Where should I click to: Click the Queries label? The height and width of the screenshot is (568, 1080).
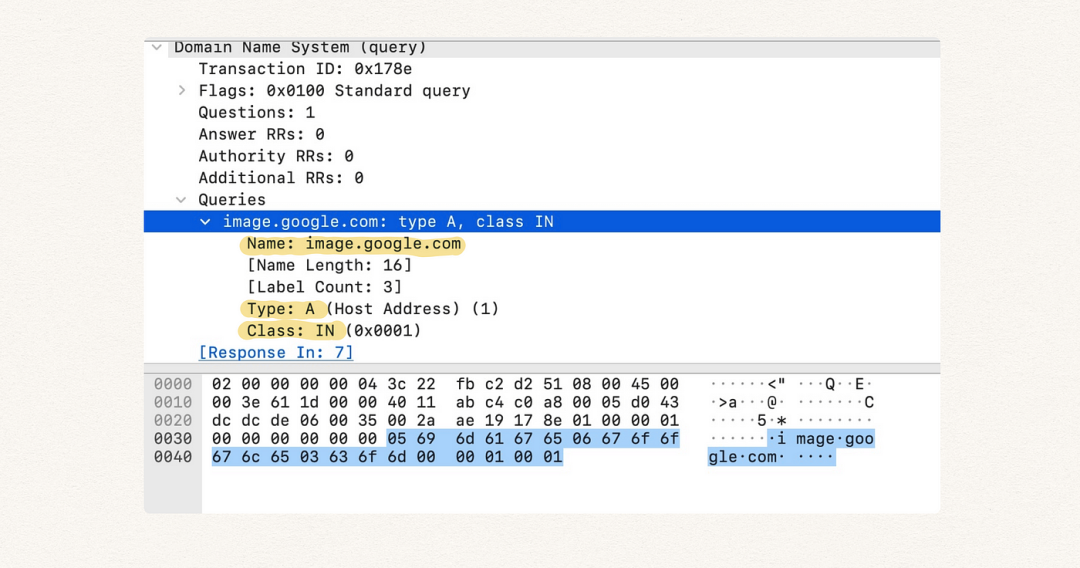[x=231, y=200]
